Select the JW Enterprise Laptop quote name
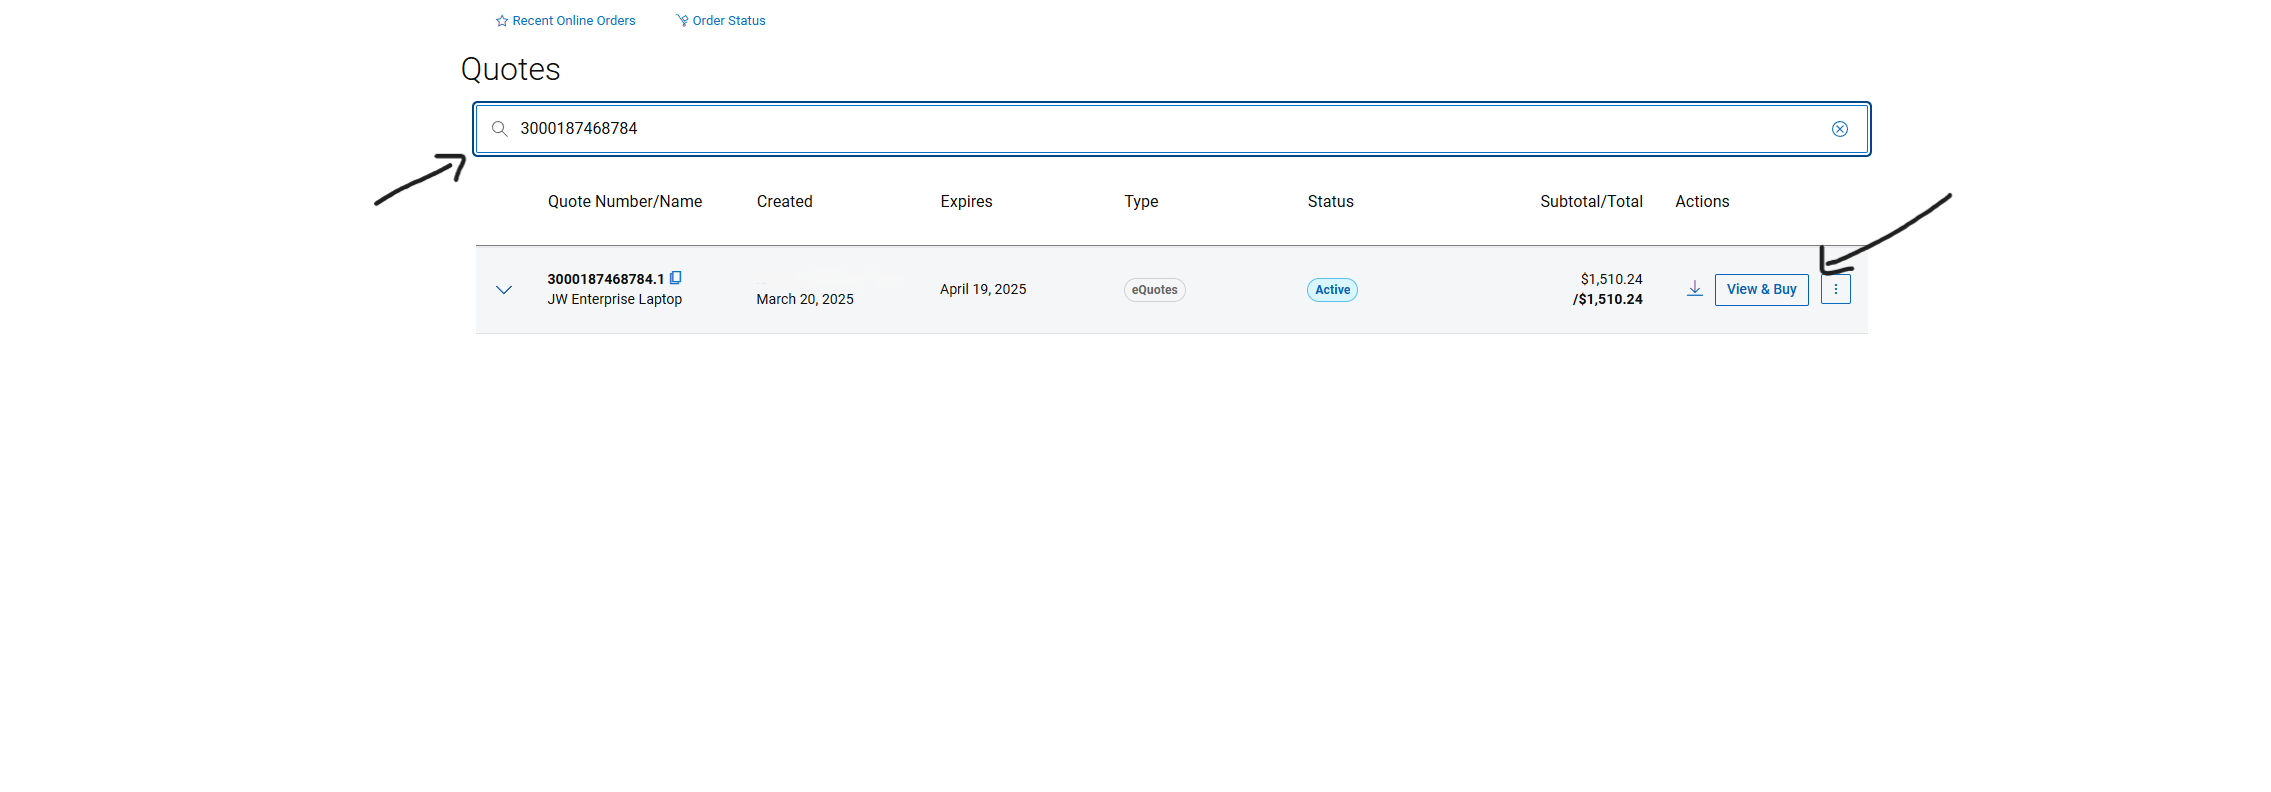 [x=614, y=299]
